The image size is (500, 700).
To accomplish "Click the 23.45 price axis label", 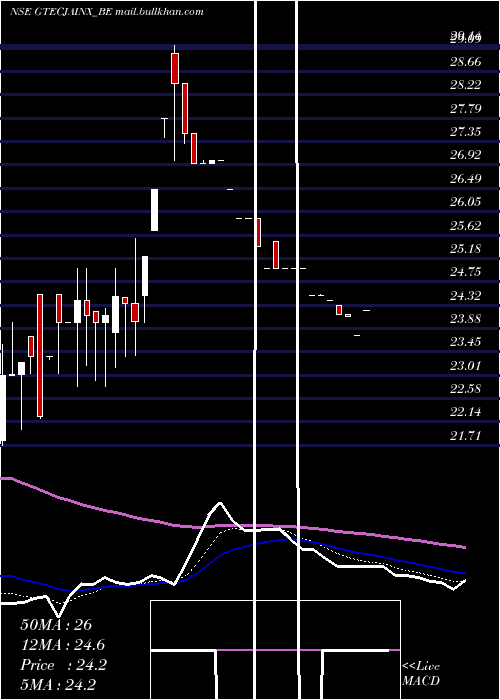I will 466,342.
